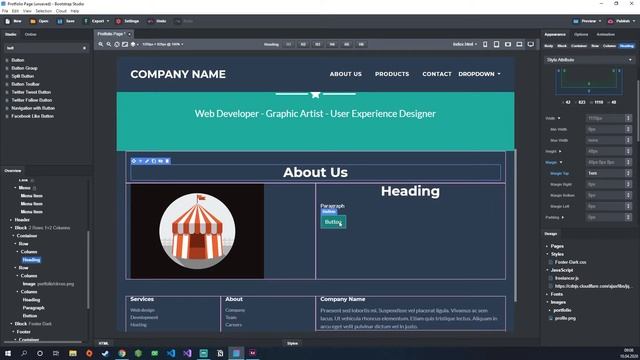Collapse the Block Footer Dark node

pyautogui.click(x=11, y=324)
